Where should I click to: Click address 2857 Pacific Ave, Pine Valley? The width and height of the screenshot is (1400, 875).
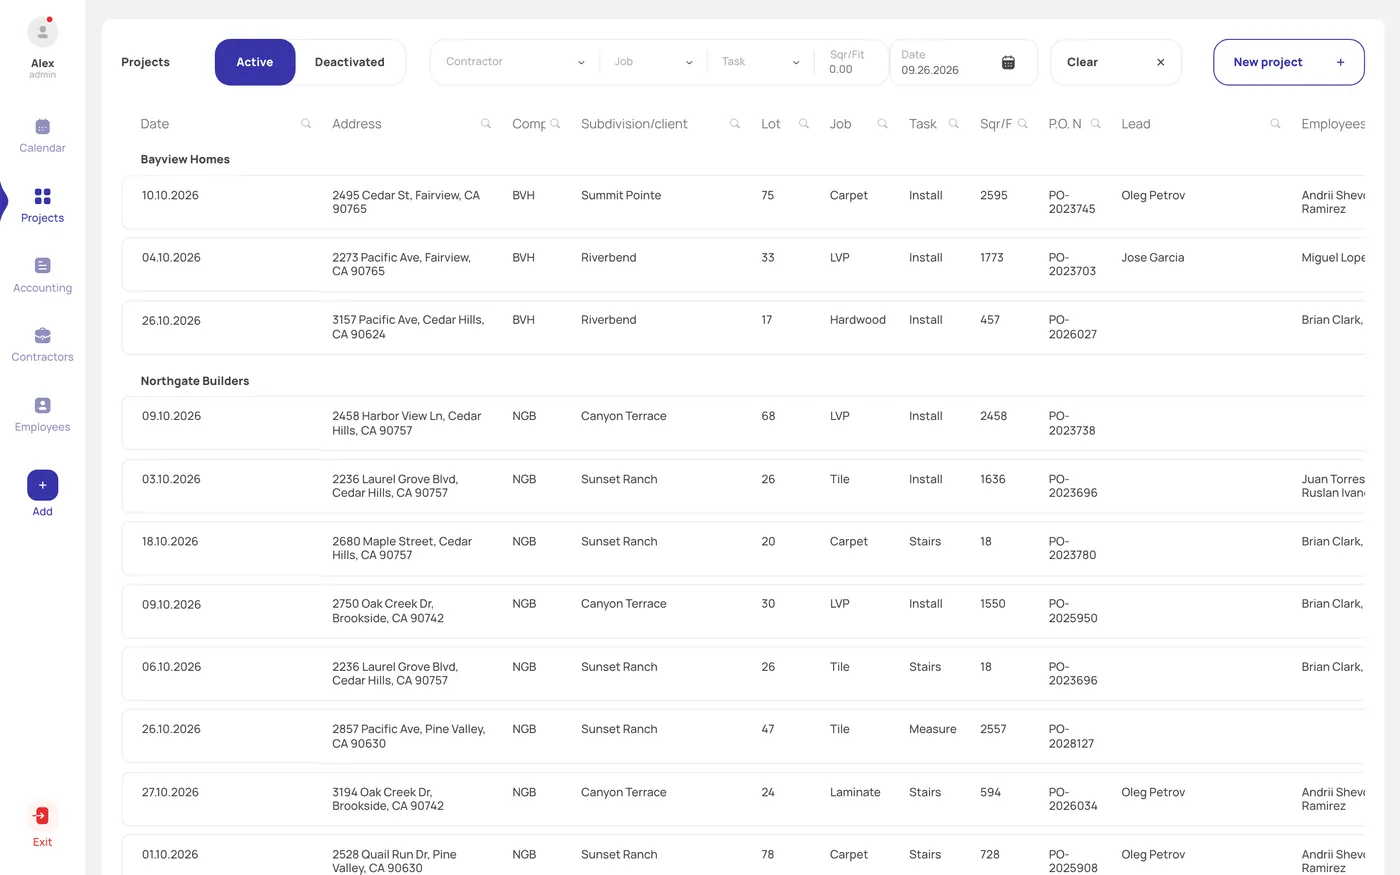[x=409, y=736]
